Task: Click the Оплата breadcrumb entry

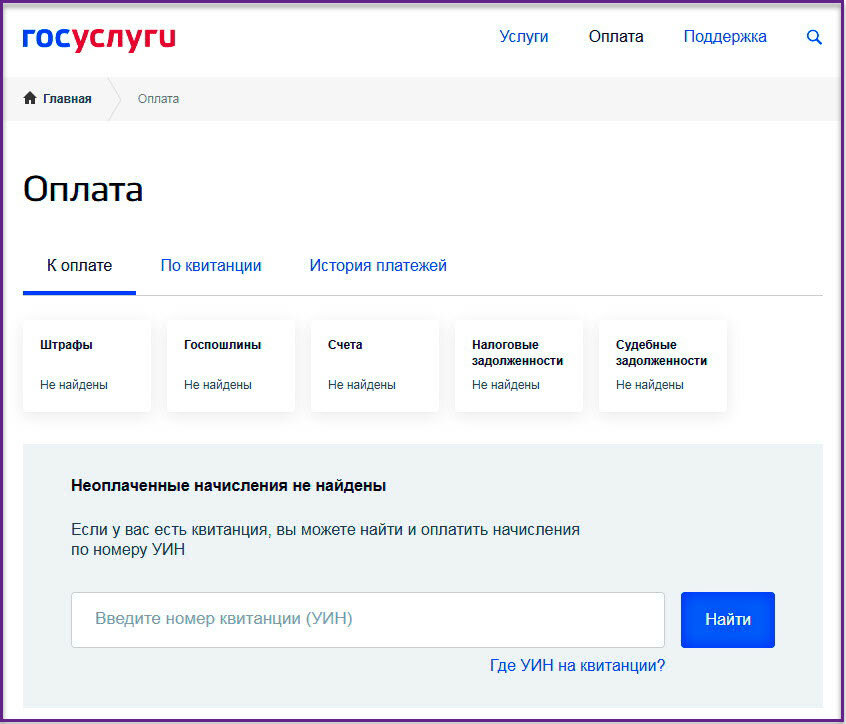Action: click(158, 98)
